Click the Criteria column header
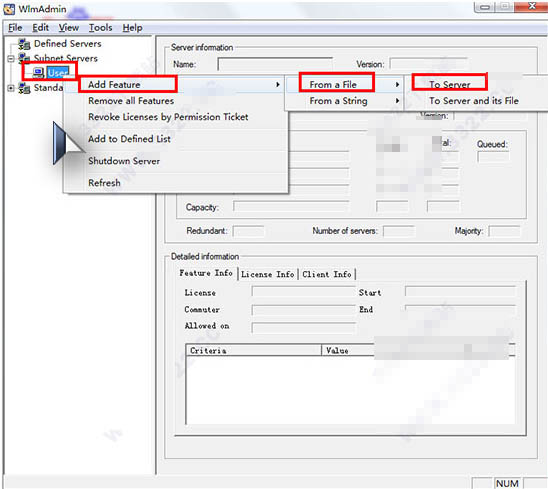The image size is (548, 489). pyautogui.click(x=253, y=350)
